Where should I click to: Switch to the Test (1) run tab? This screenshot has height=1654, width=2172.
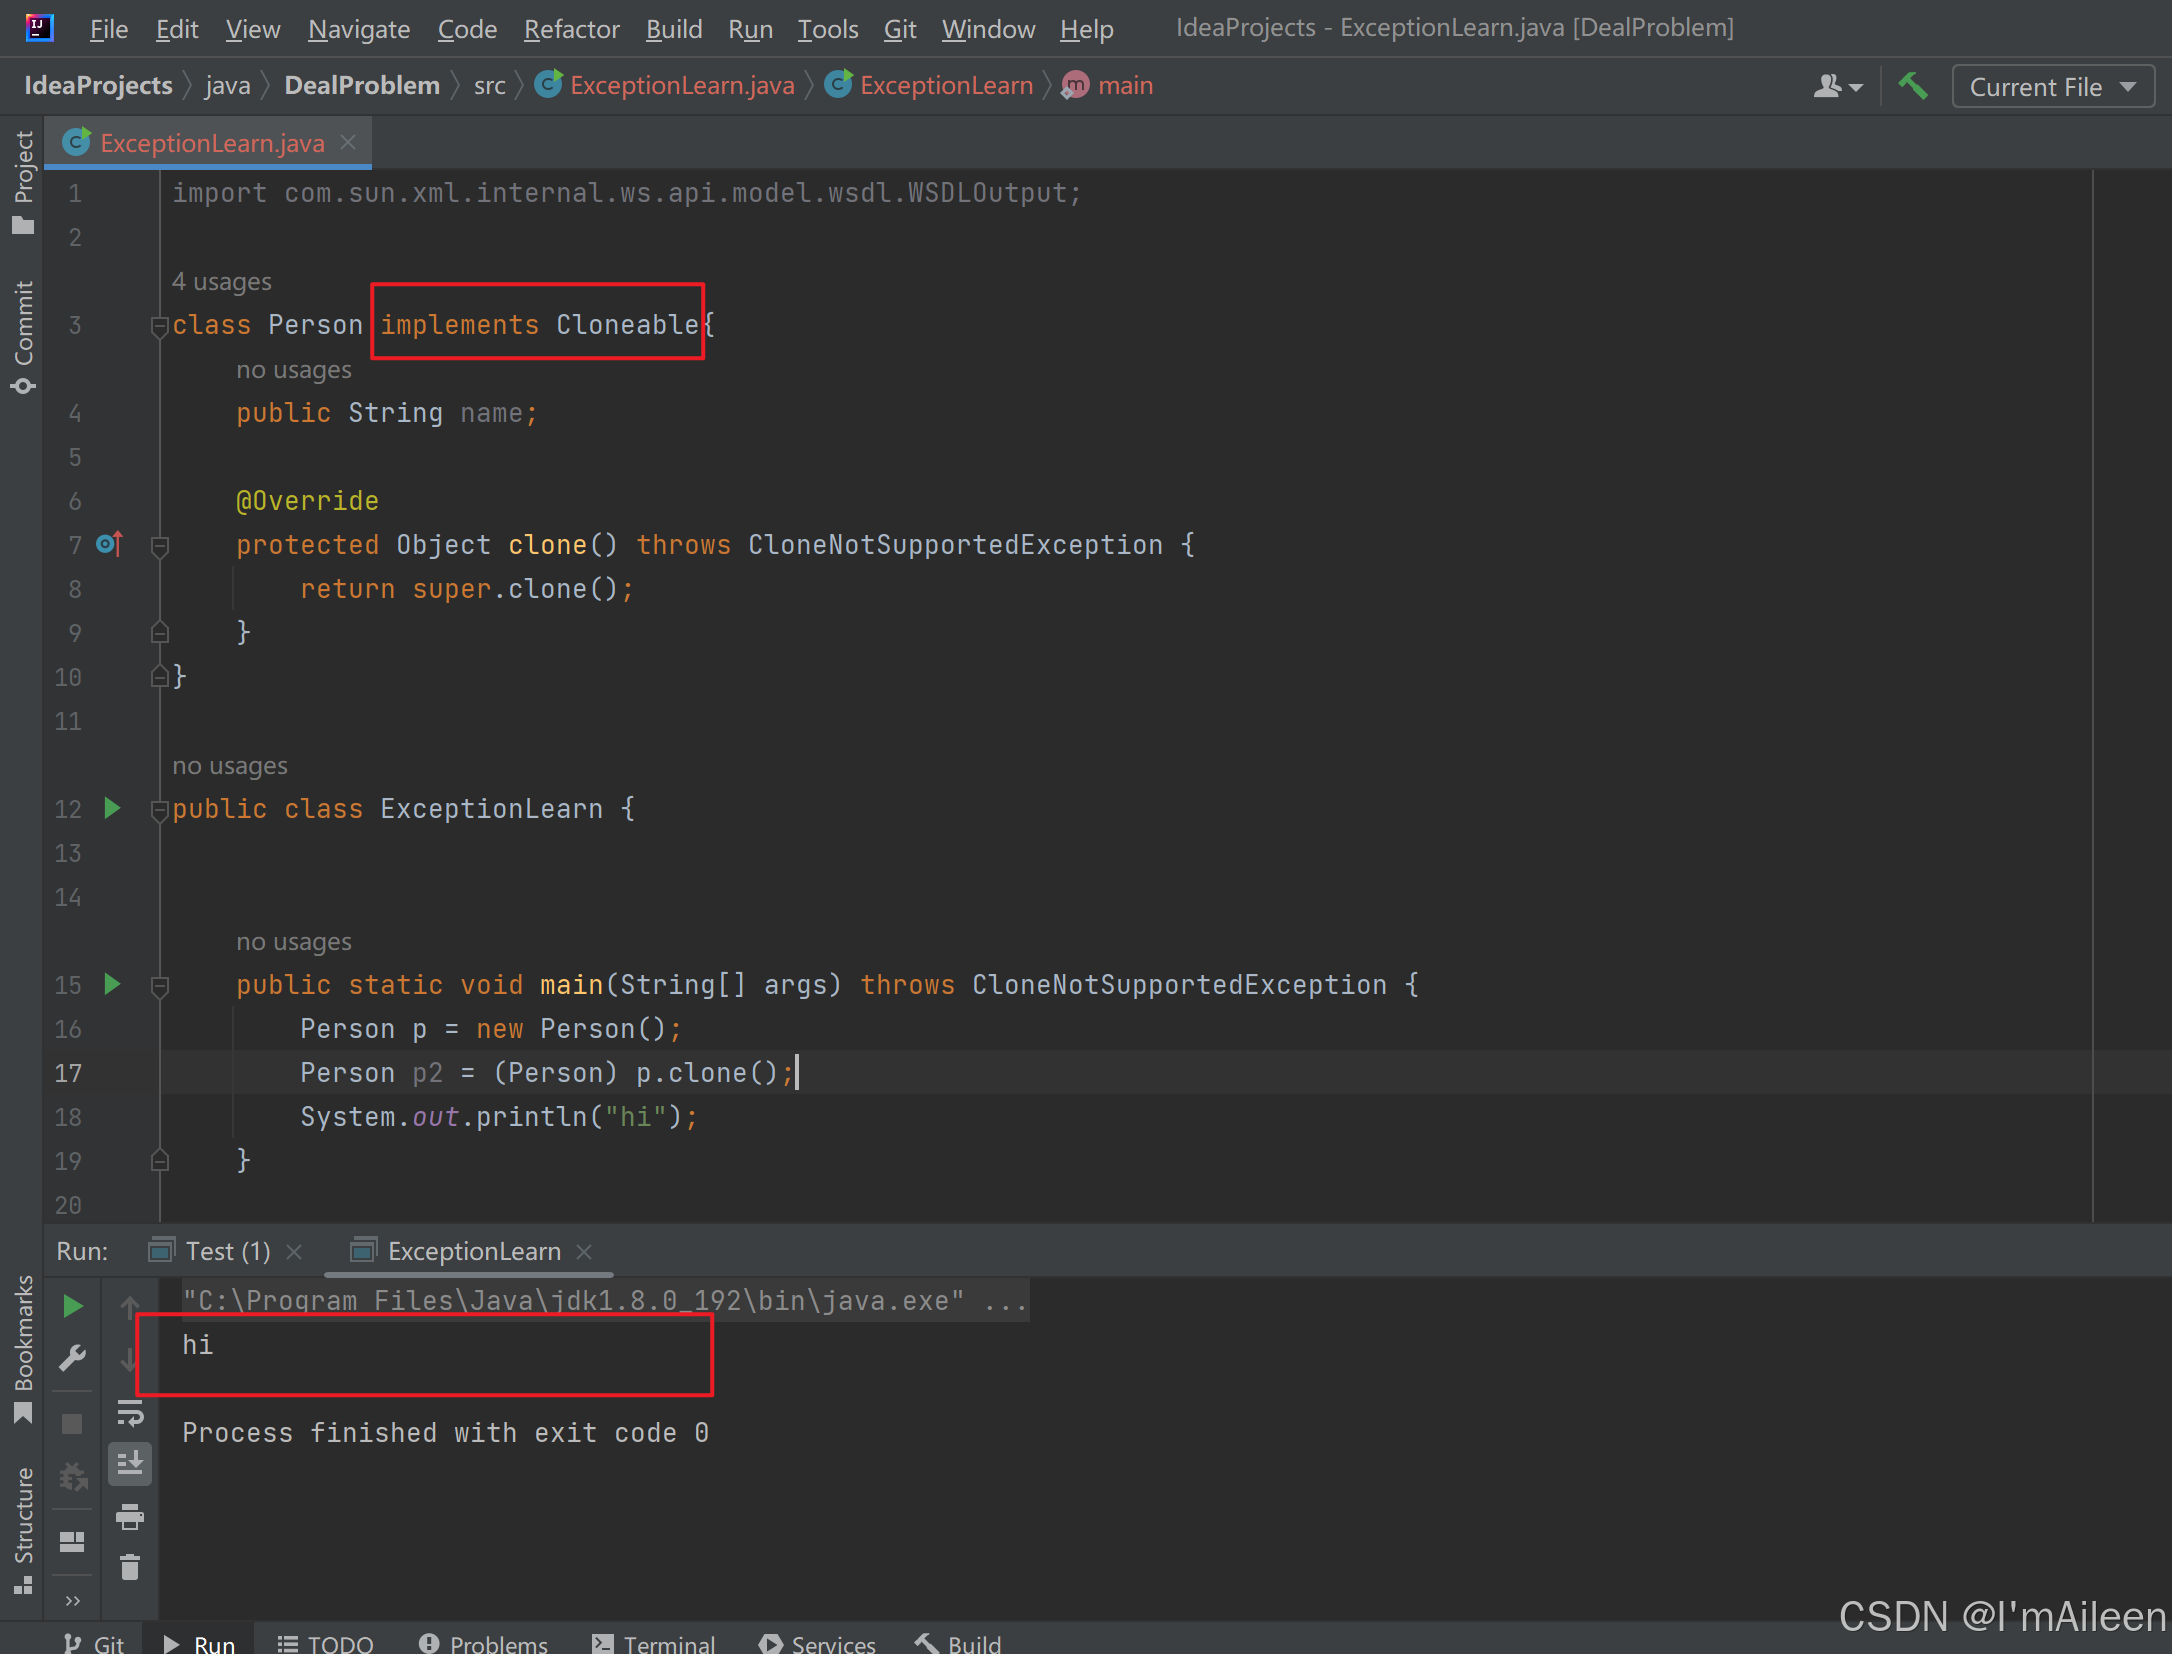tap(227, 1251)
